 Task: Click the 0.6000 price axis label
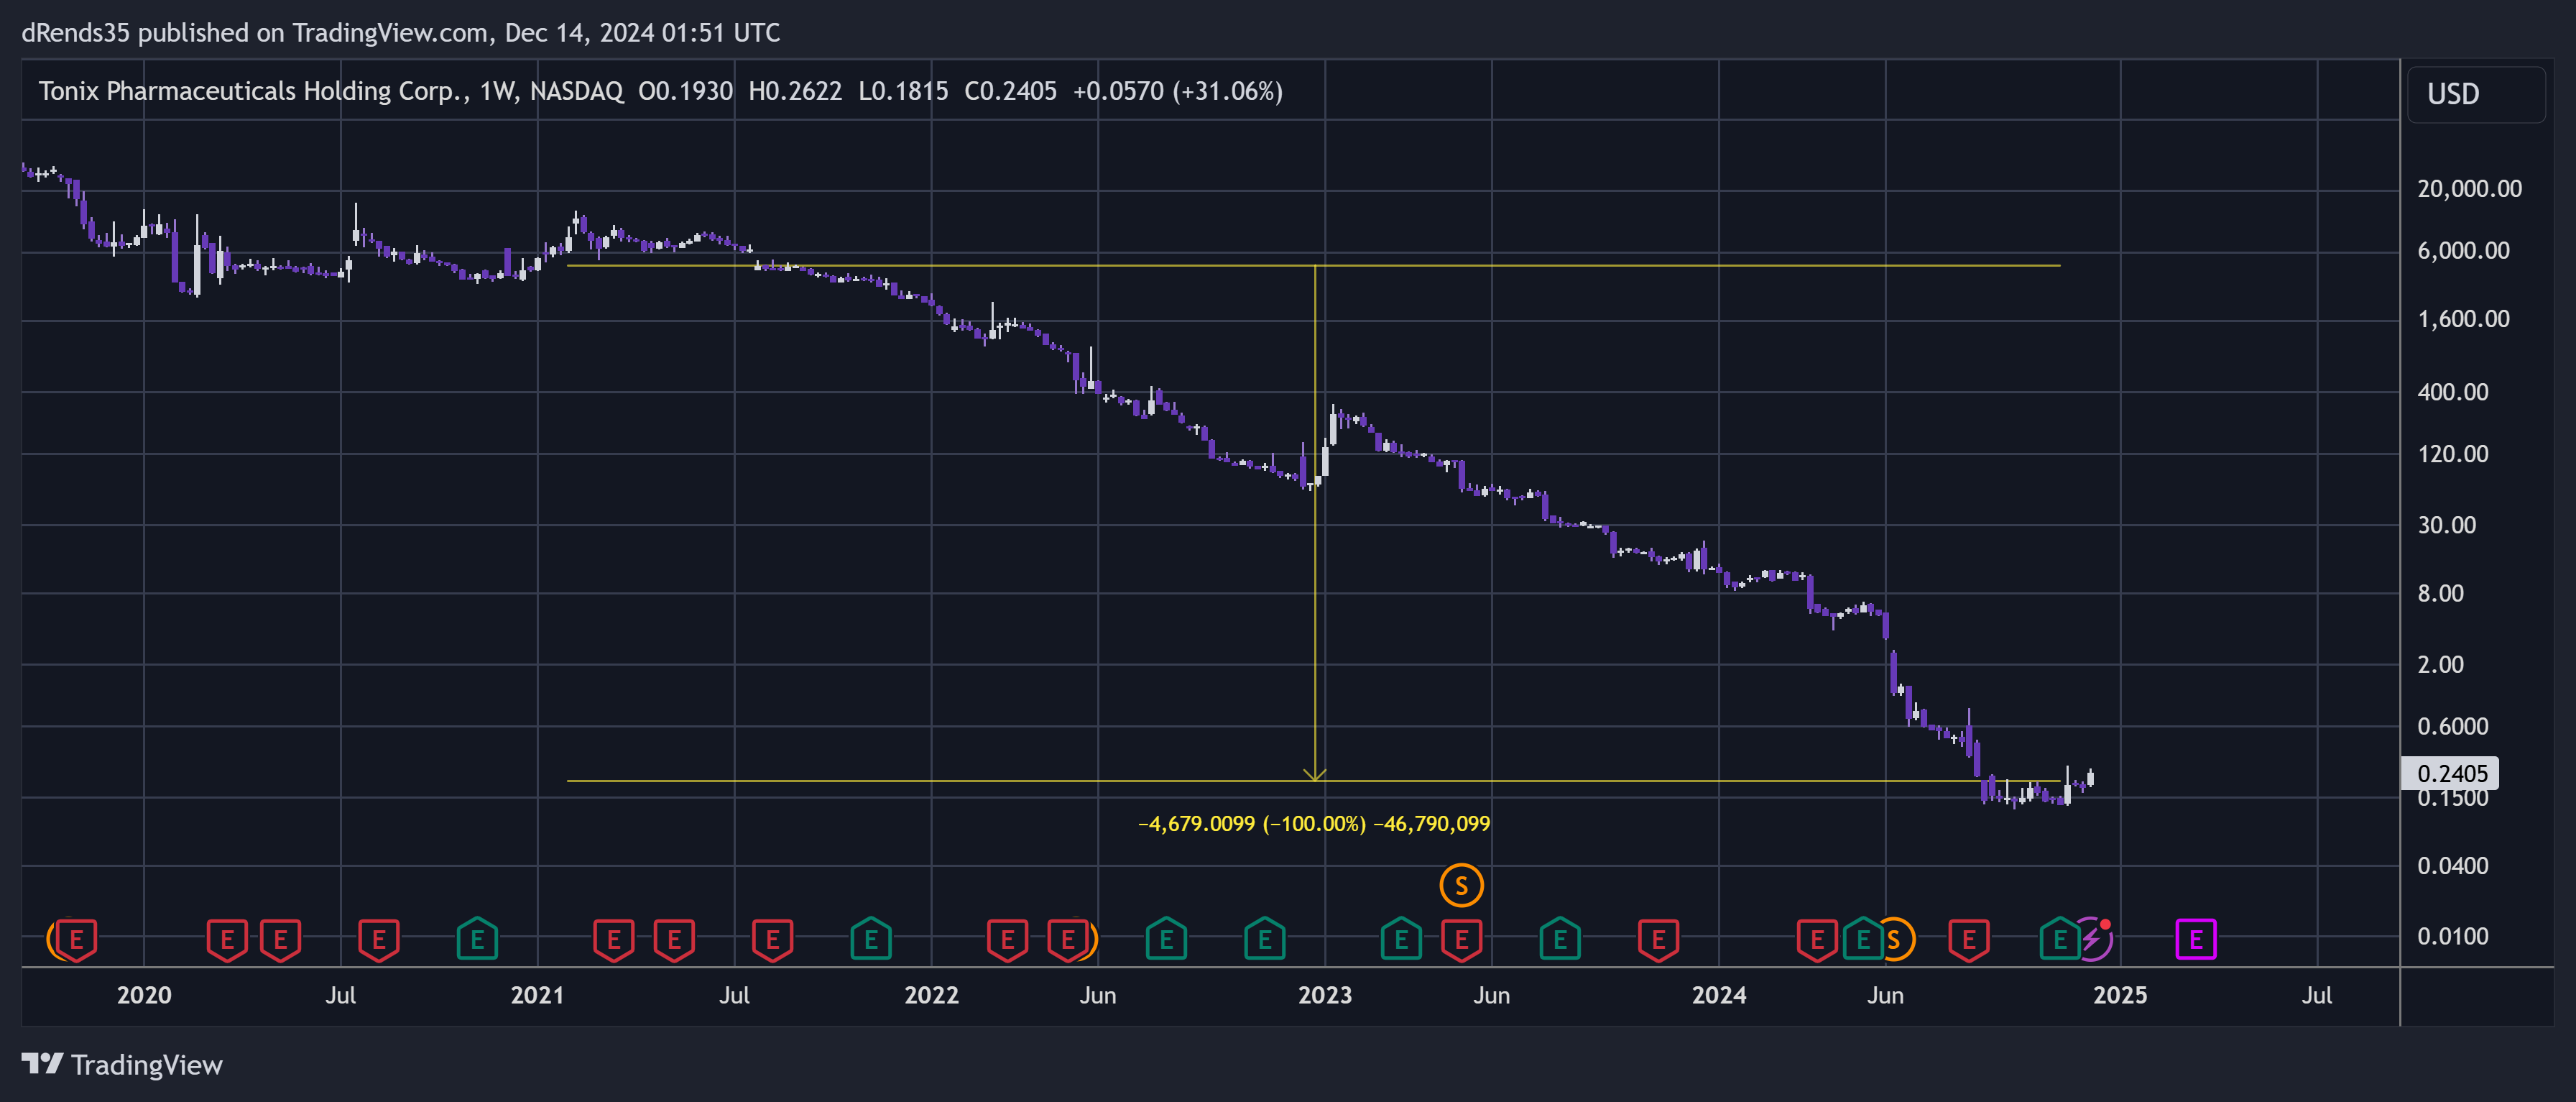2452,727
